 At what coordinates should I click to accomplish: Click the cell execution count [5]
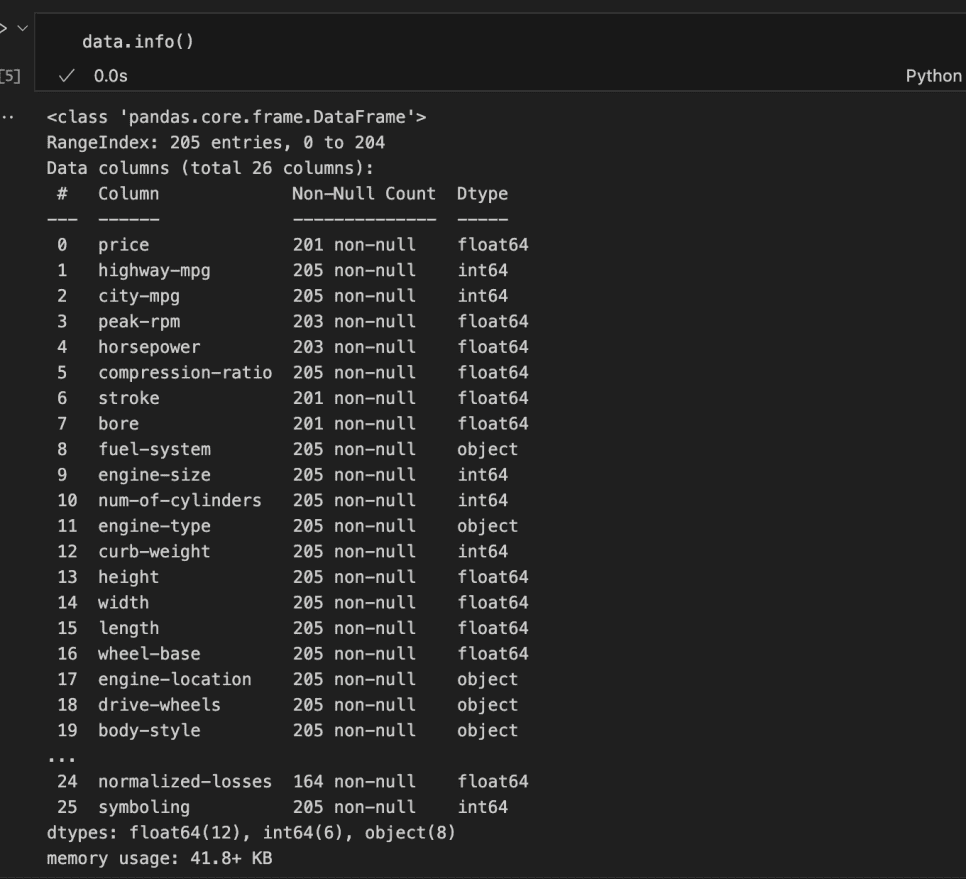coord(9,72)
